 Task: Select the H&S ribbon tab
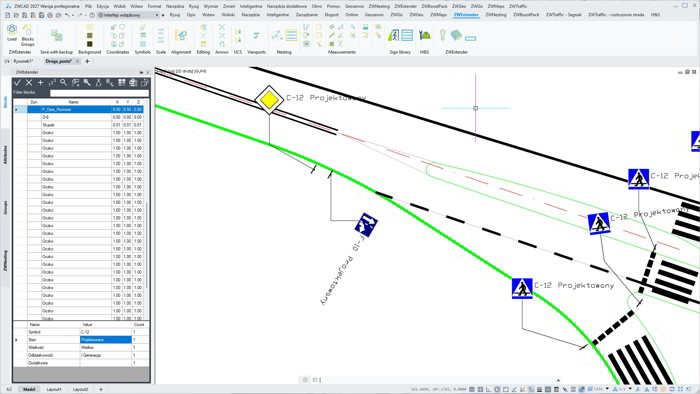(x=655, y=15)
